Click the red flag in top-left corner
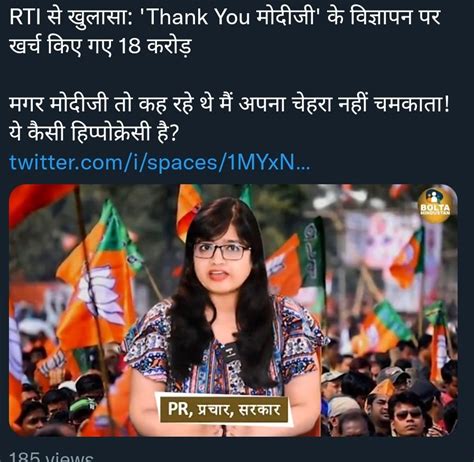Screen dimensions: 474x462 click(40, 203)
